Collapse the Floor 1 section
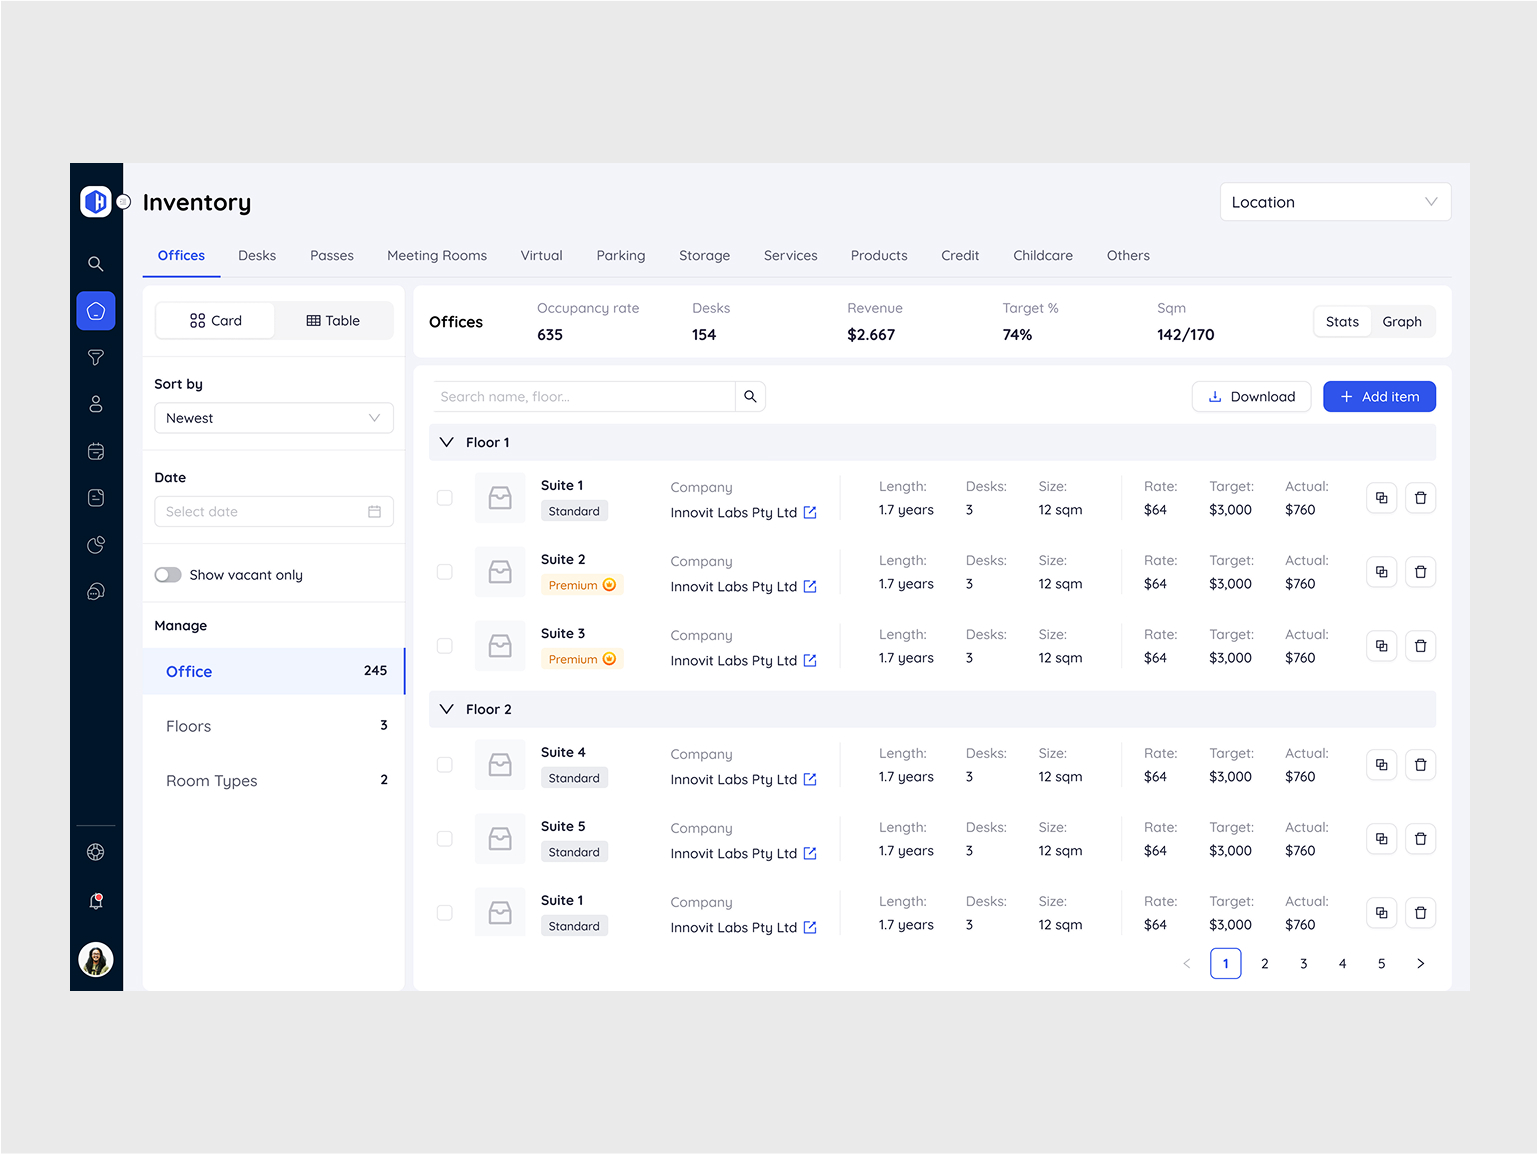Screen dimensions: 1537x1154 [446, 441]
